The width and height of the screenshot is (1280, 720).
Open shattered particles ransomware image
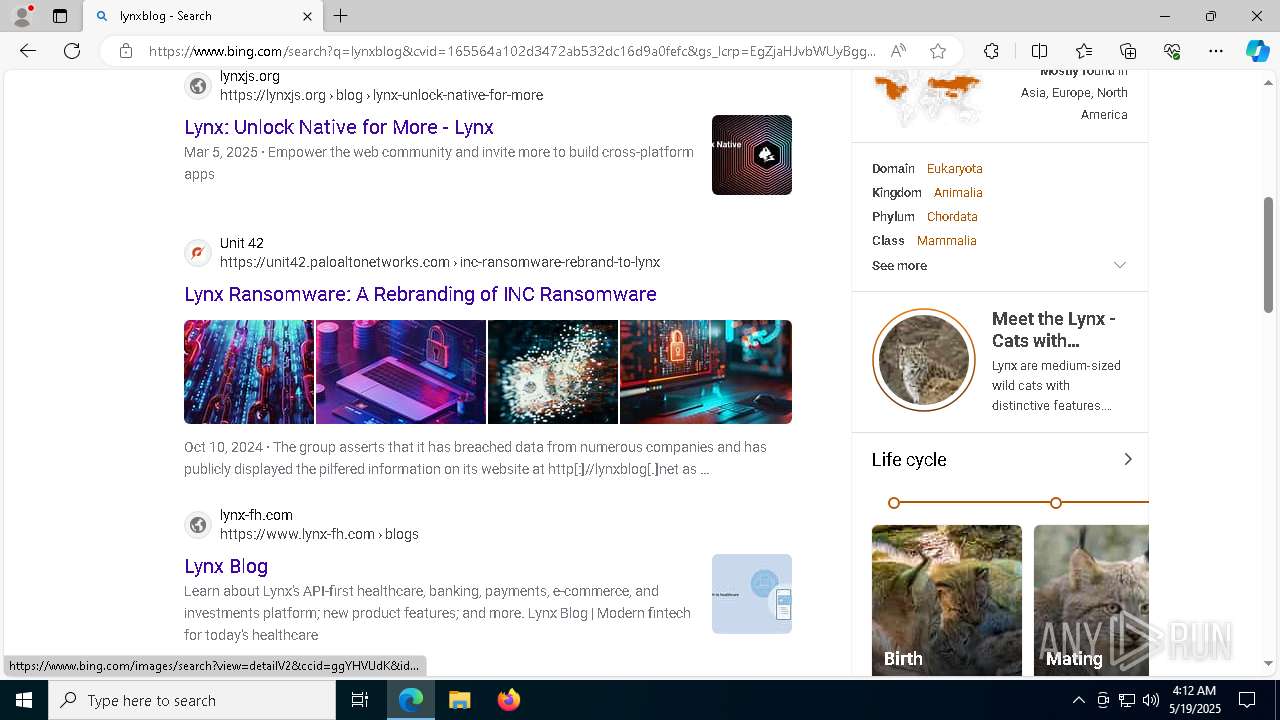[x=553, y=372]
